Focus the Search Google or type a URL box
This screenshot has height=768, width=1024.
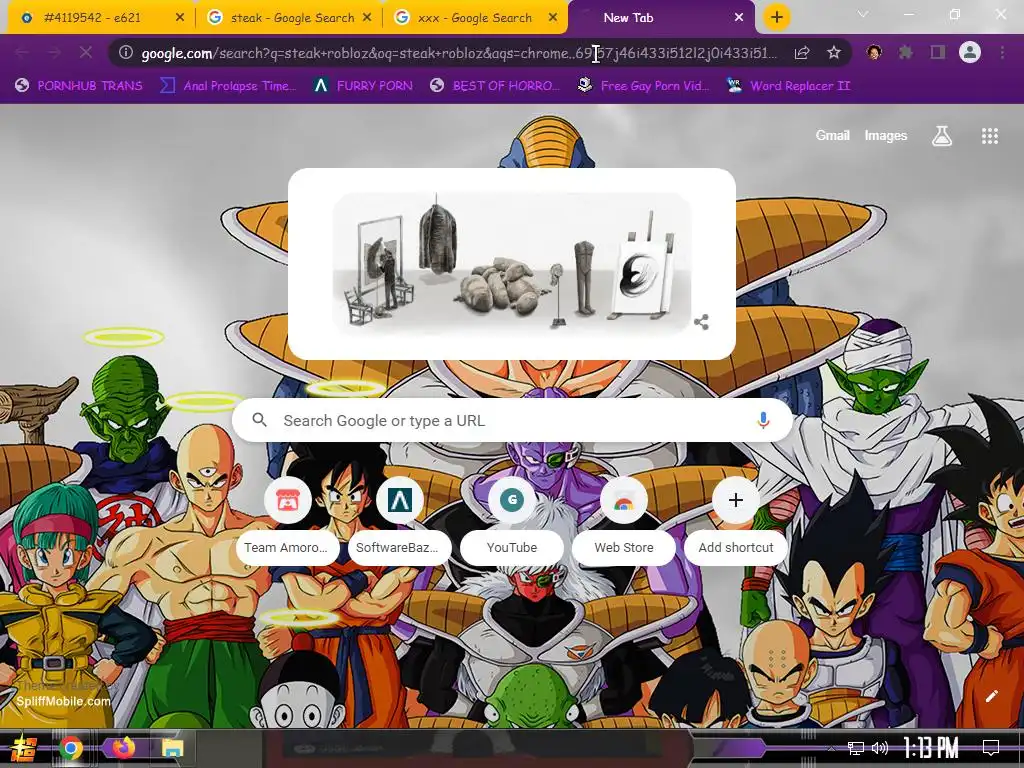[x=513, y=421]
